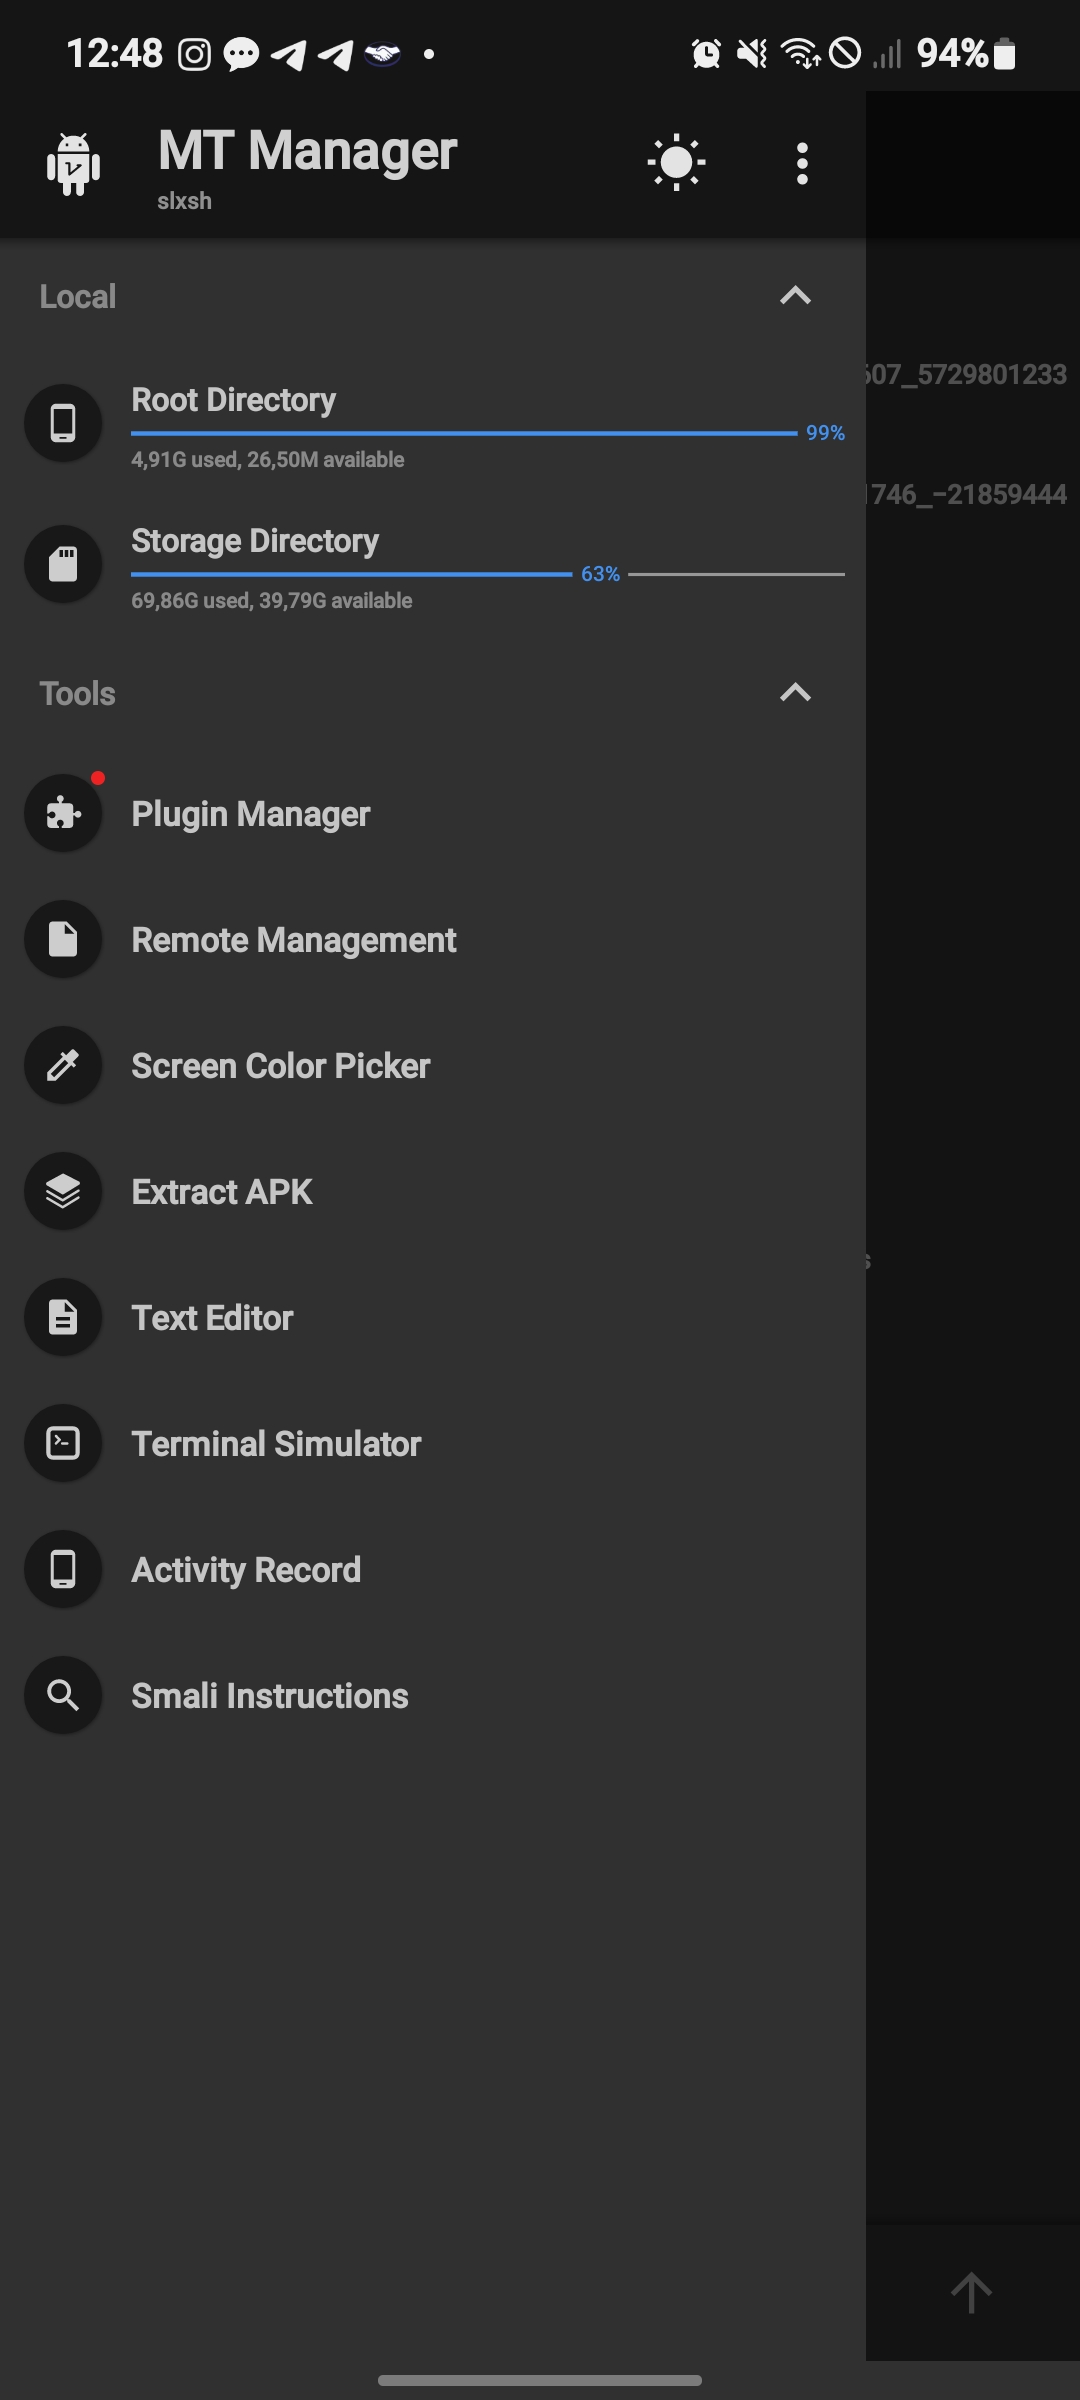Tap the Text Editor document icon
The height and width of the screenshot is (2400, 1080).
[x=63, y=1318]
